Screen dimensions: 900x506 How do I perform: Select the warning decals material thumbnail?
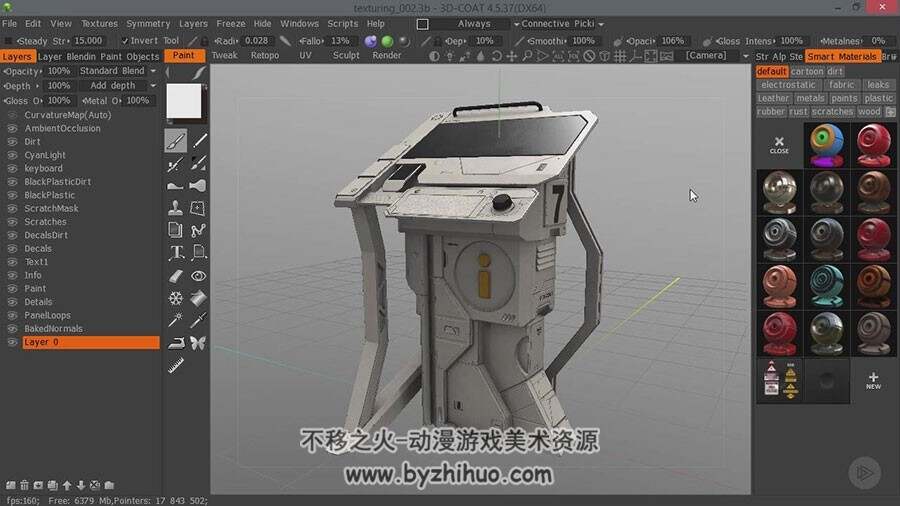(779, 381)
